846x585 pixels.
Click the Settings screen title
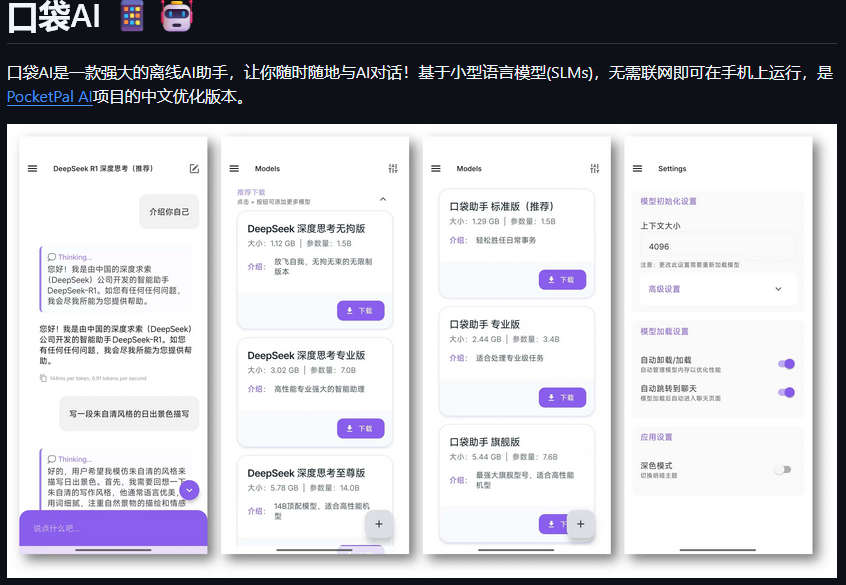coord(672,168)
